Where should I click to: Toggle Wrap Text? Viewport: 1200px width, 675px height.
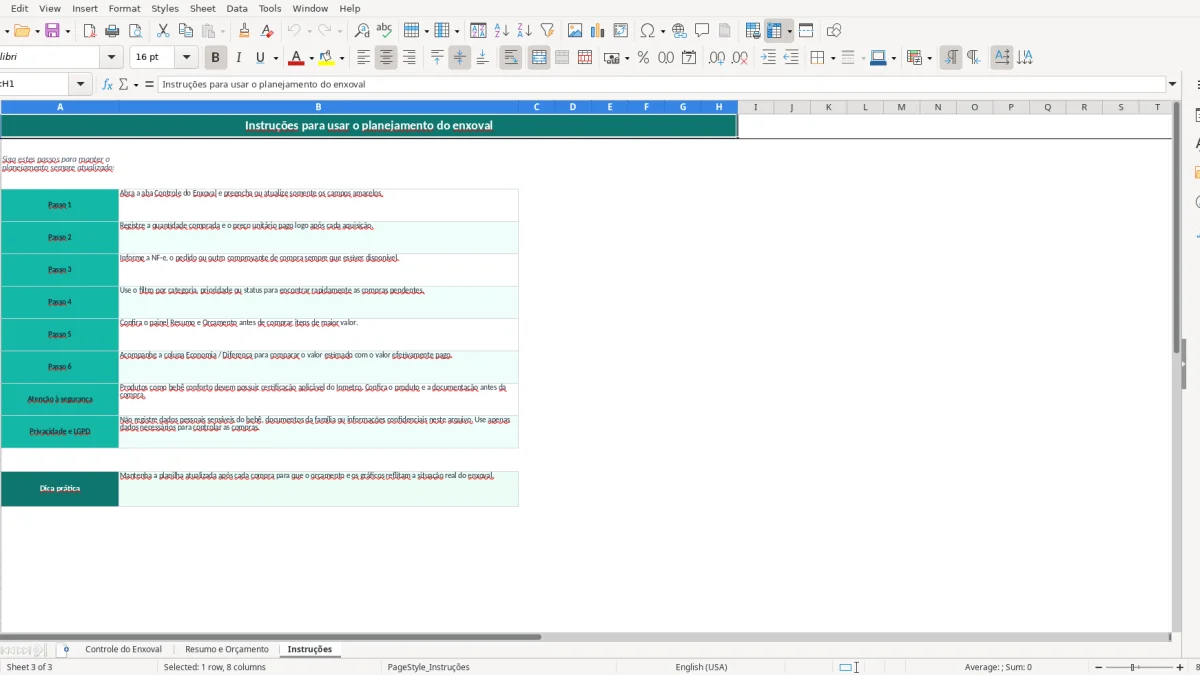point(511,58)
